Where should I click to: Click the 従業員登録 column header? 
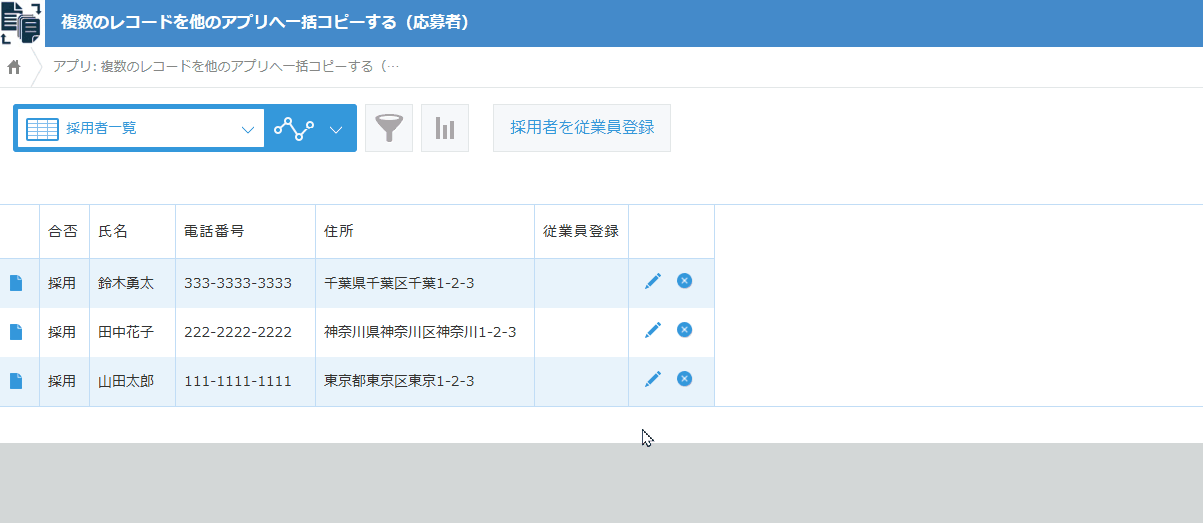tap(581, 231)
